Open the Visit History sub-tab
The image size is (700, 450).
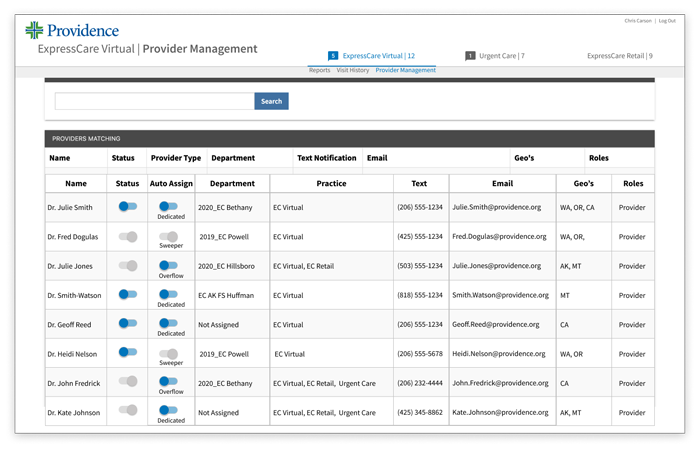[x=353, y=70]
